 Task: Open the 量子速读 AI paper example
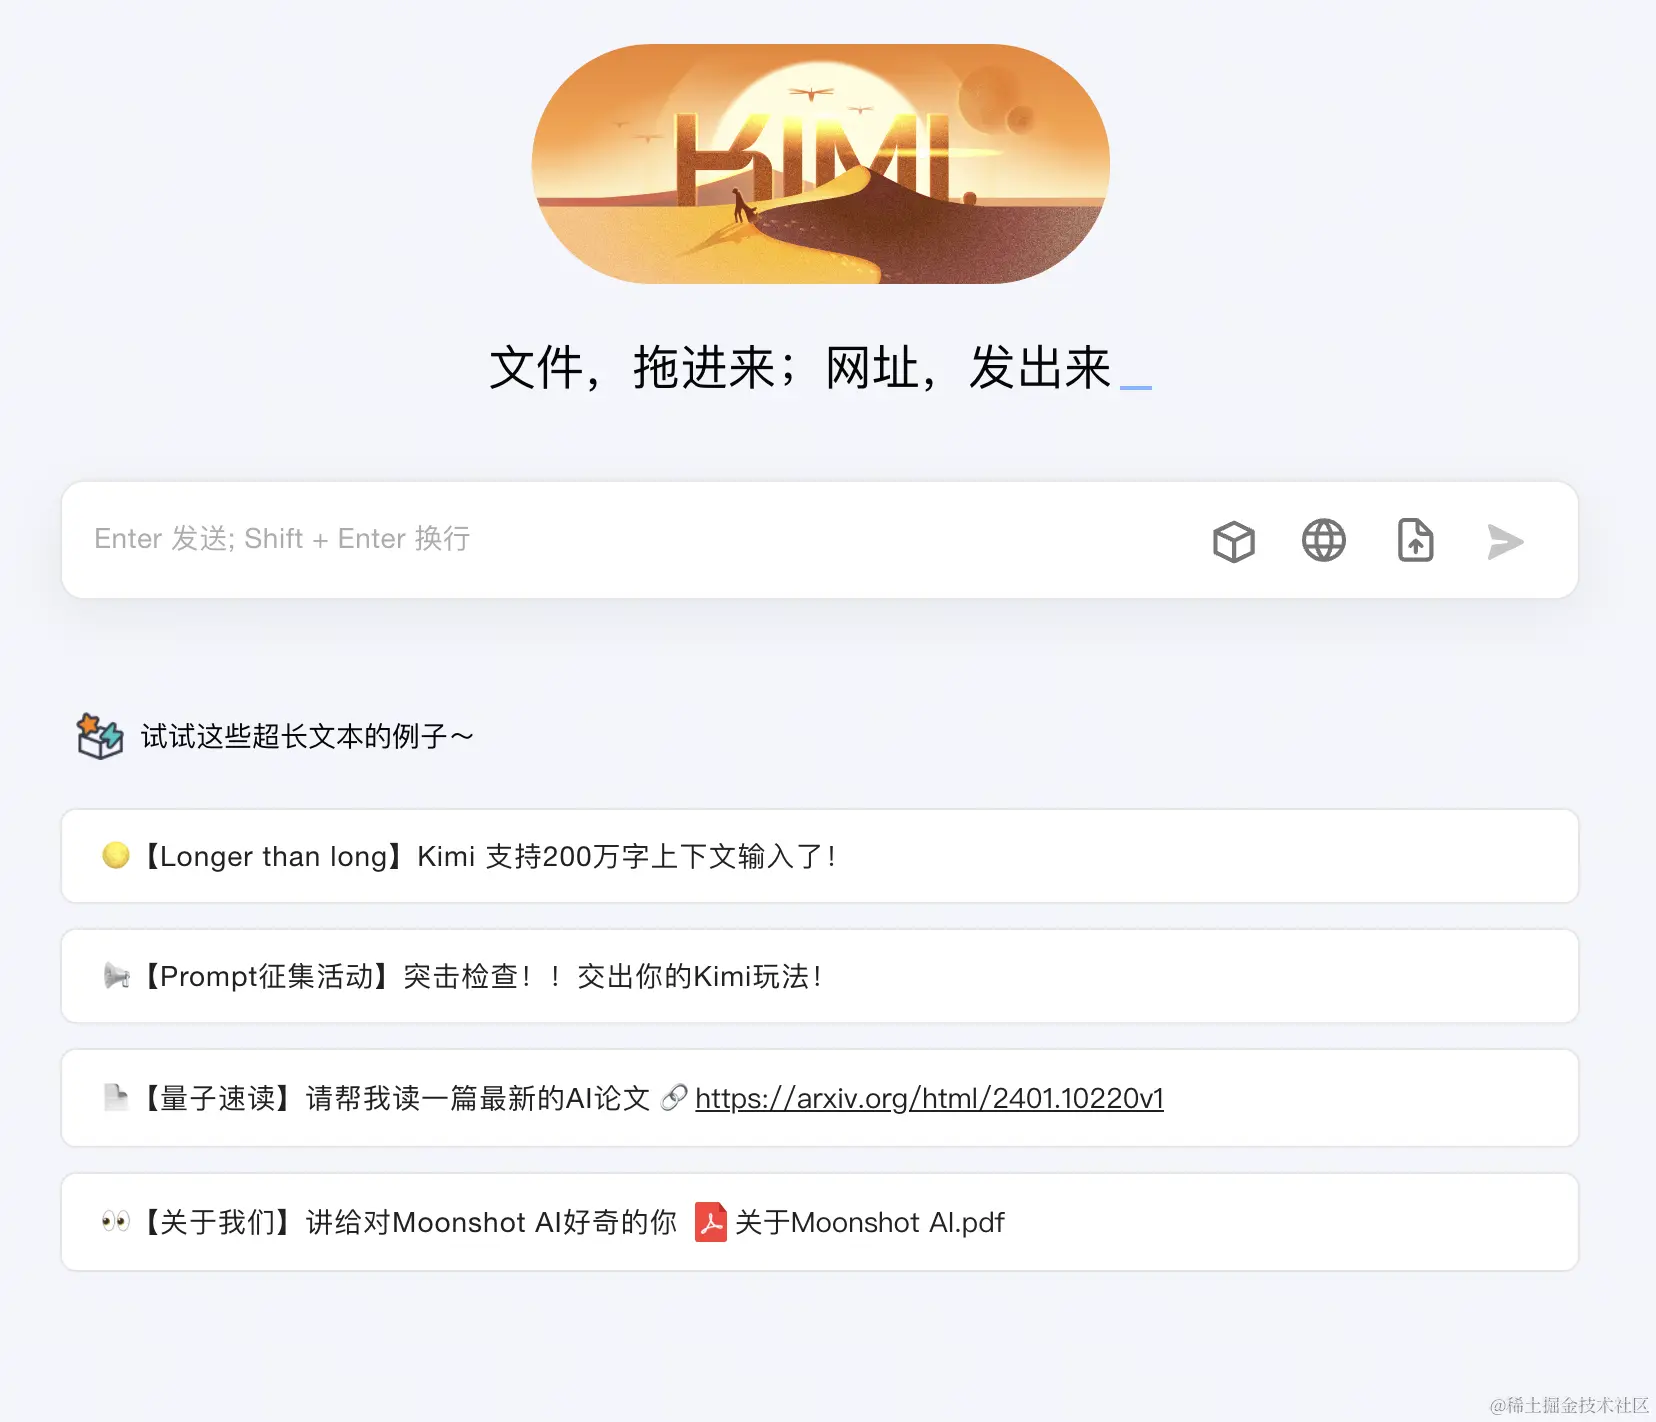820,1098
